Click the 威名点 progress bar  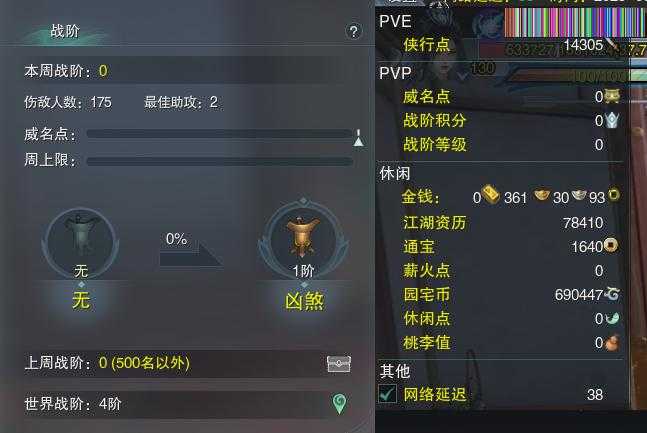click(x=220, y=134)
